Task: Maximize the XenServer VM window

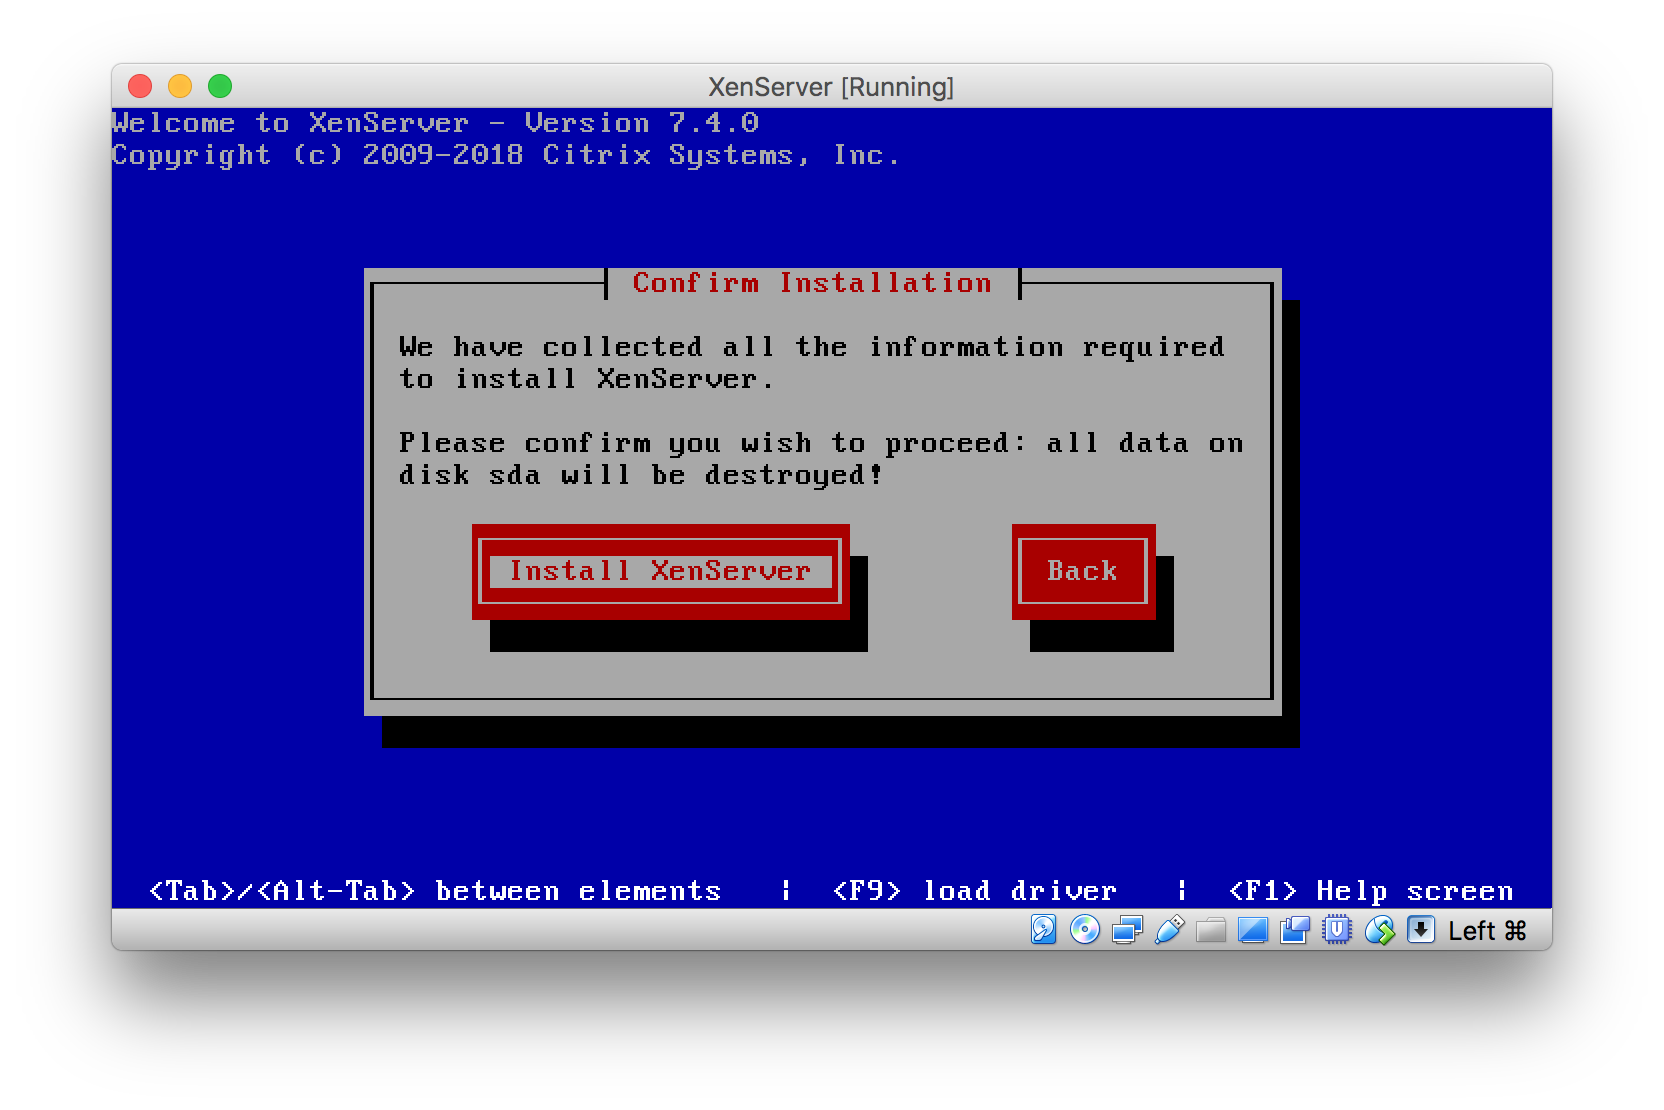Action: click(220, 87)
